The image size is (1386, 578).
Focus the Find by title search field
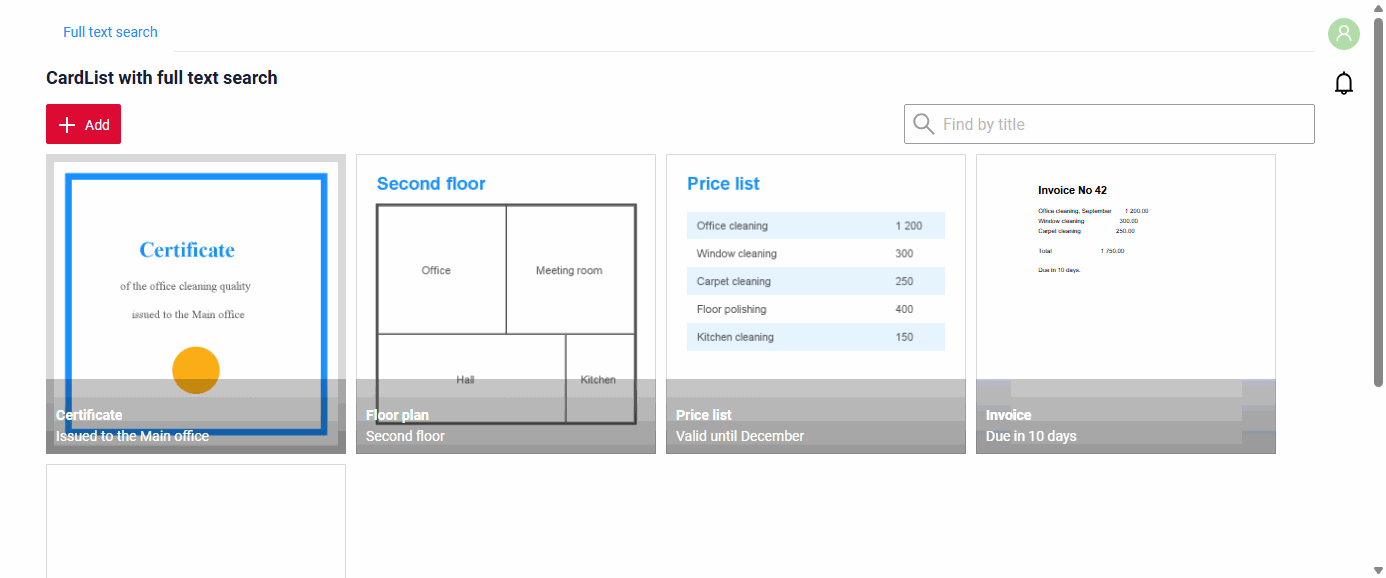(1109, 124)
